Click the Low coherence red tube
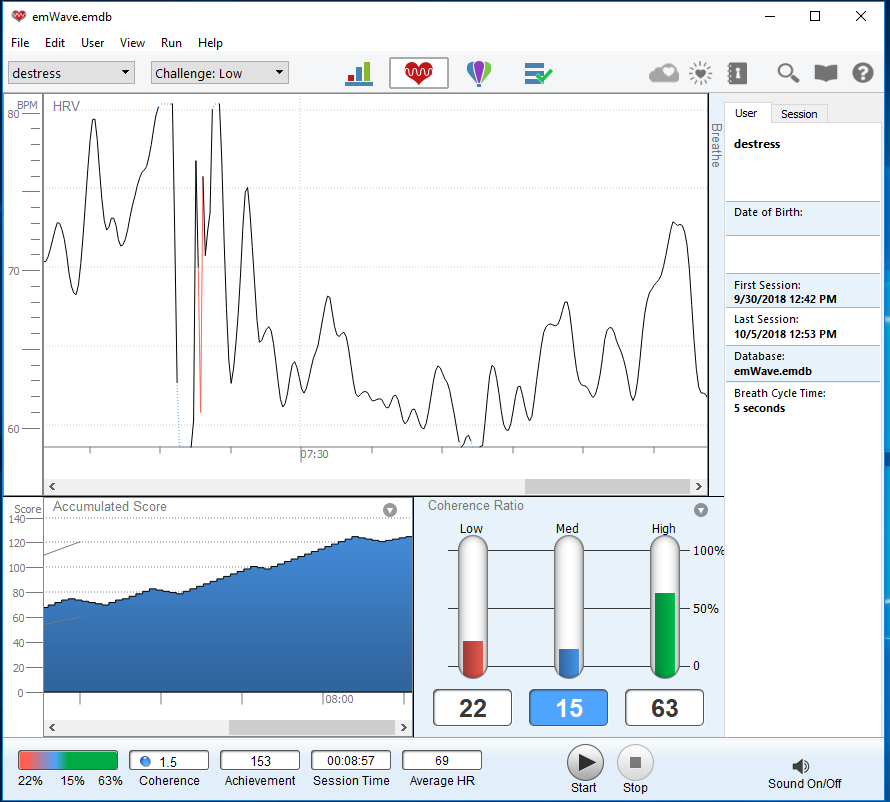 (x=473, y=607)
